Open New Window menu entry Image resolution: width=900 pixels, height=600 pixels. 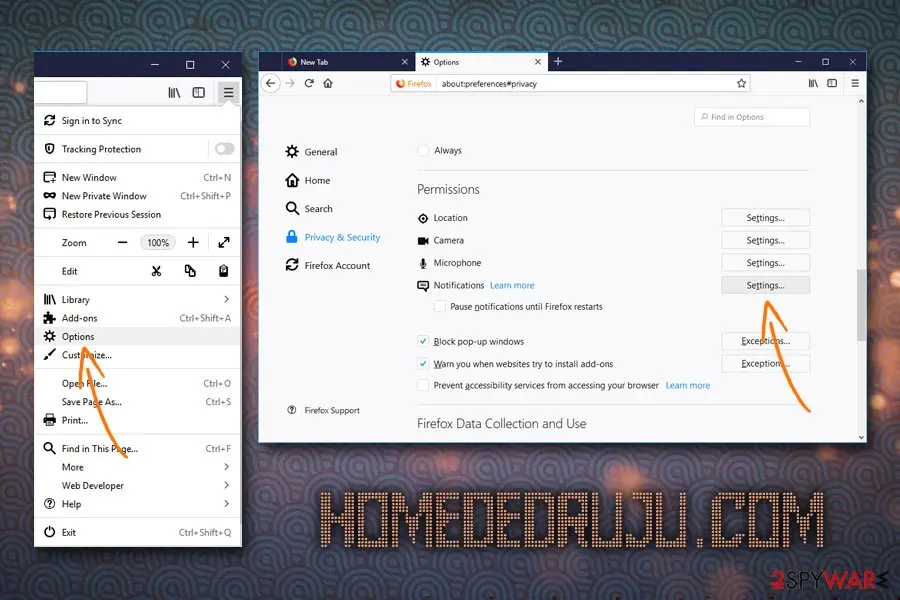click(138, 177)
